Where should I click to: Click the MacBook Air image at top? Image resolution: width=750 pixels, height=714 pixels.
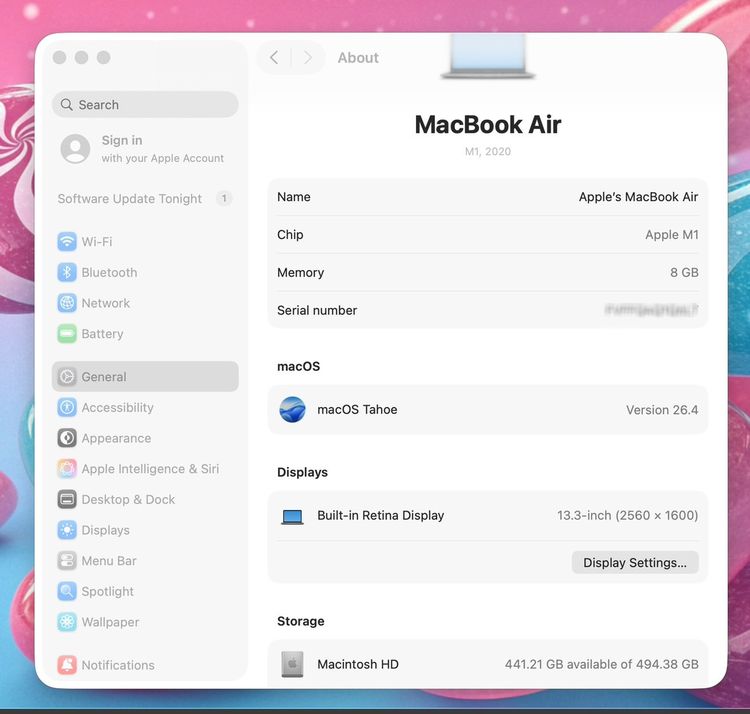coord(487,55)
